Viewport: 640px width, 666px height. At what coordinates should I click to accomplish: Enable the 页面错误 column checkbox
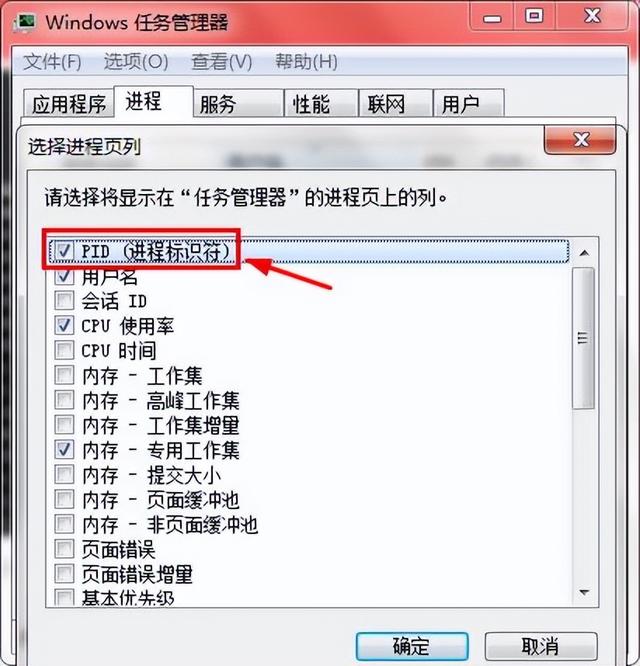click(x=65, y=549)
